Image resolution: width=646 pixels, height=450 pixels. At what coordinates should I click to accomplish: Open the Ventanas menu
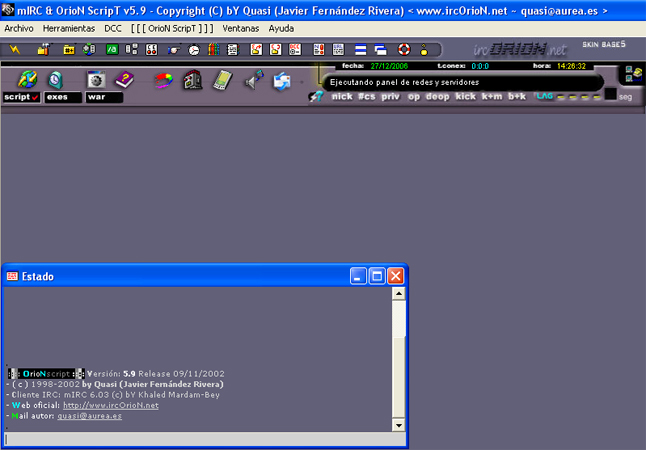241,28
